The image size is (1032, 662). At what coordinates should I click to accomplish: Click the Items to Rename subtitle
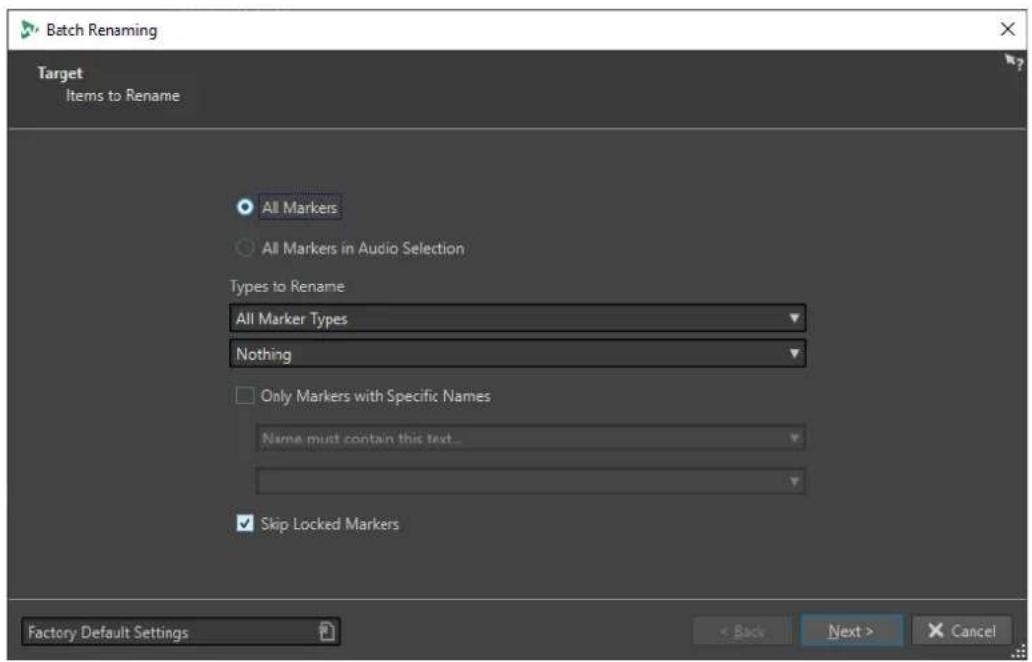point(122,95)
